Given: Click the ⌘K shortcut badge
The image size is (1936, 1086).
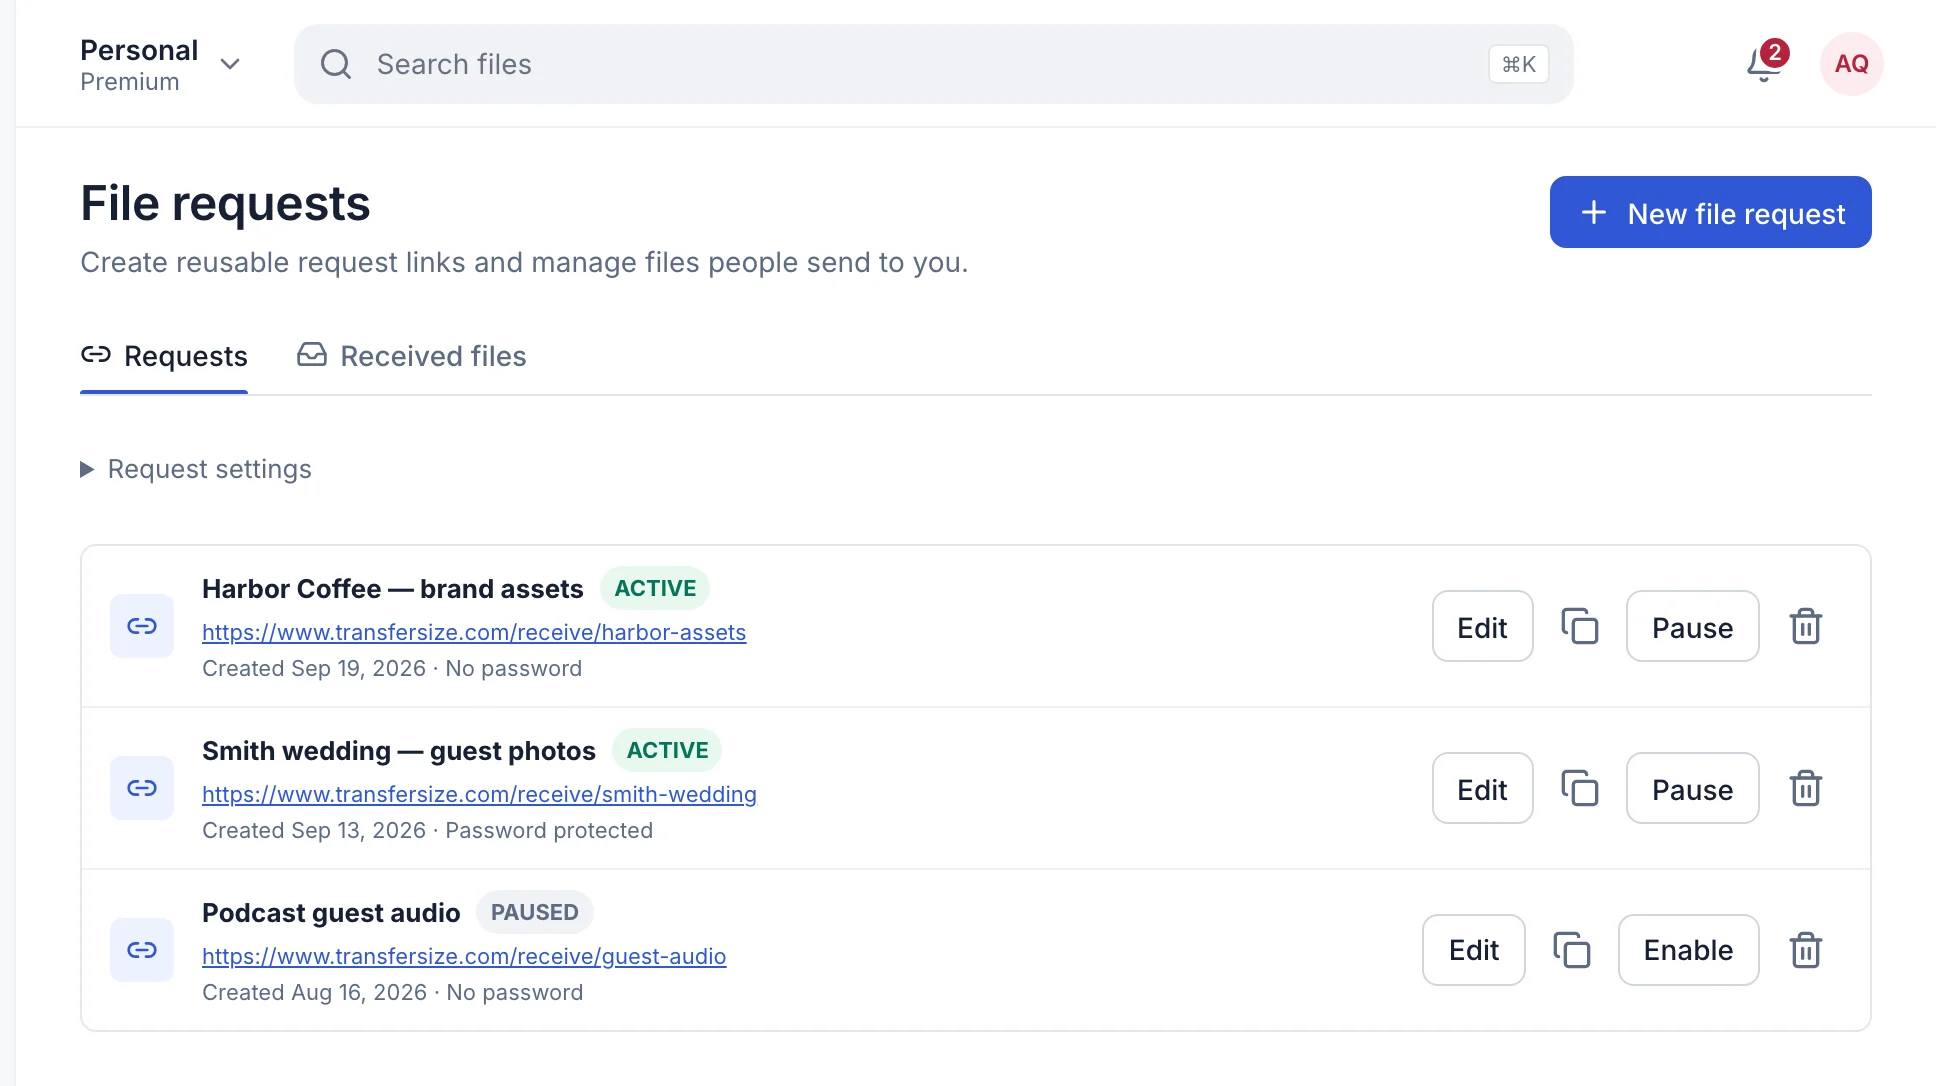Looking at the screenshot, I should coord(1518,64).
